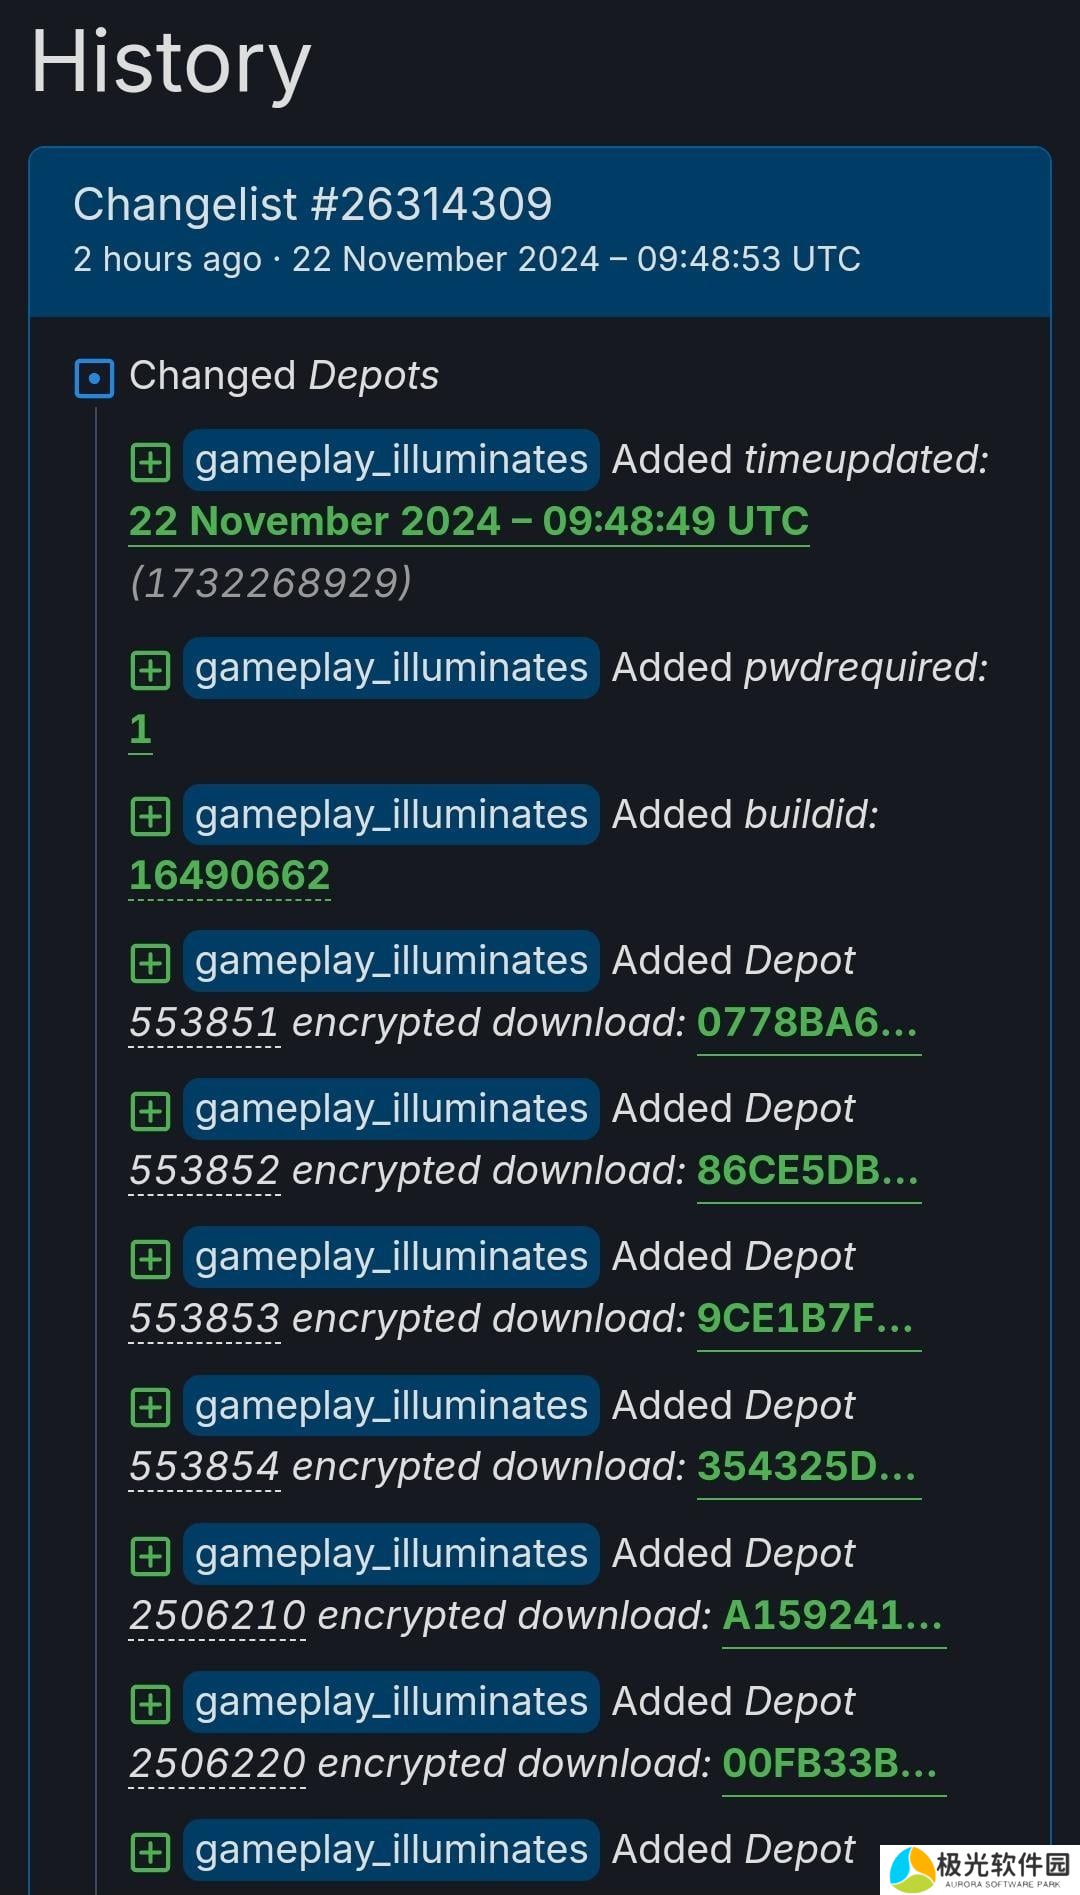Open depot 2506210 link
Viewport: 1080px width, 1895px height.
(217, 1615)
